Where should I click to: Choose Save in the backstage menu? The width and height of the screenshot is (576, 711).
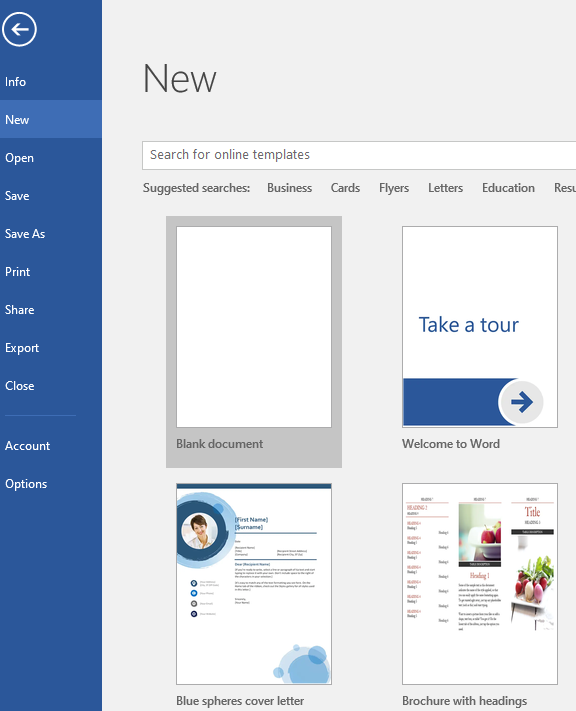point(51,195)
